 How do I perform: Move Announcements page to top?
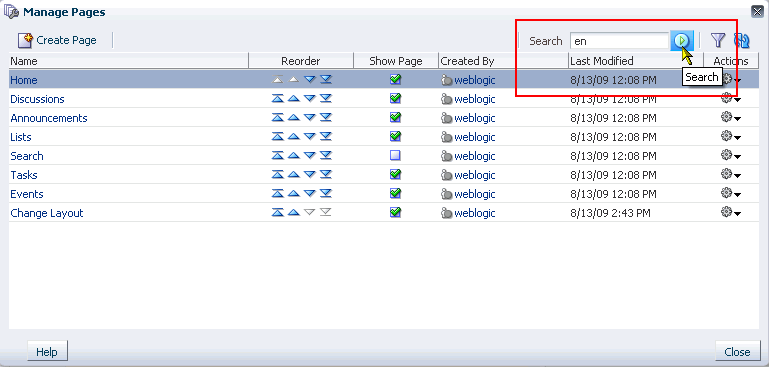pyautogui.click(x=278, y=118)
